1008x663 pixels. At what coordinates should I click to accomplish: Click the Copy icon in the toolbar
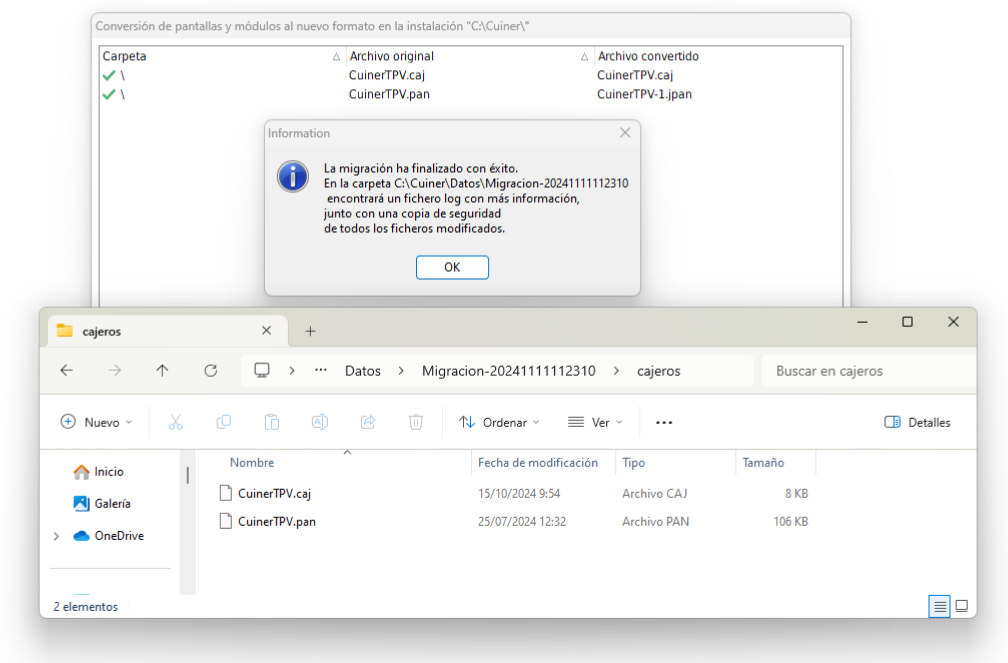tap(224, 422)
